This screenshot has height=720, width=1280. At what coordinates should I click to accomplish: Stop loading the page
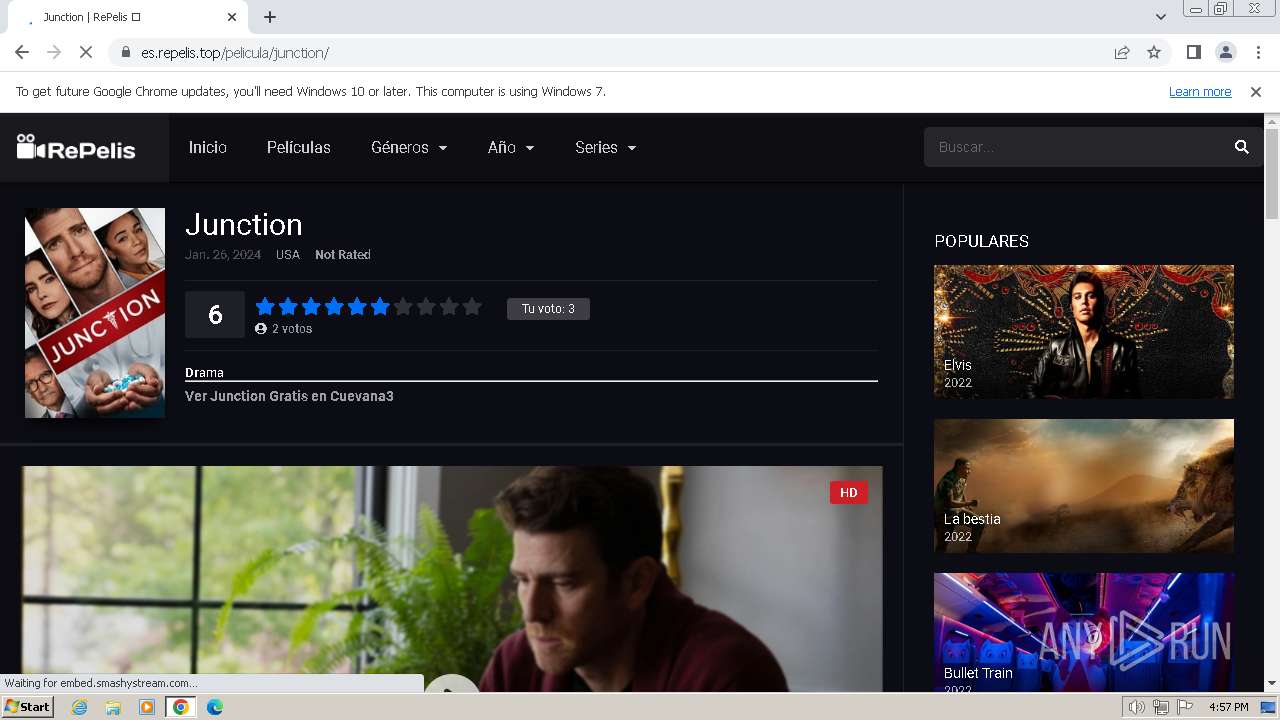pyautogui.click(x=86, y=52)
